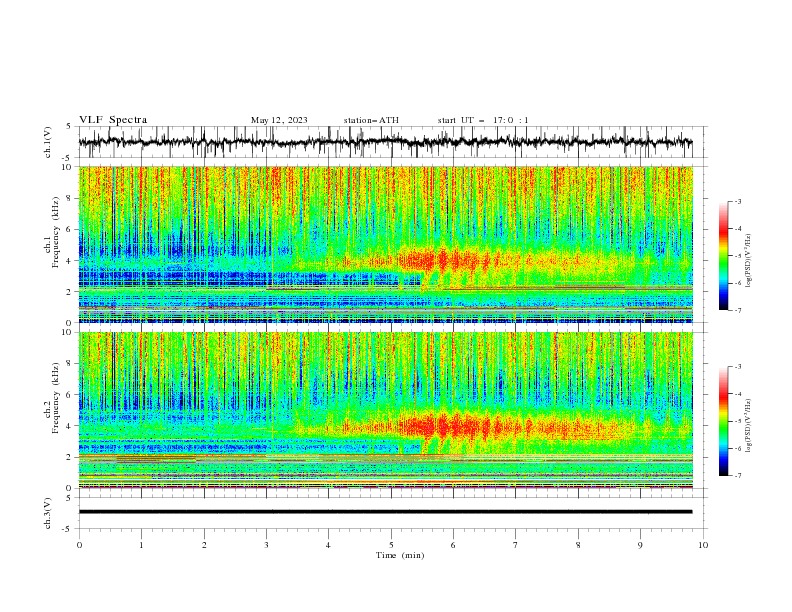Click the 'ch.1(V)' waveform axis label
The height and width of the screenshot is (612, 792).
[48, 142]
